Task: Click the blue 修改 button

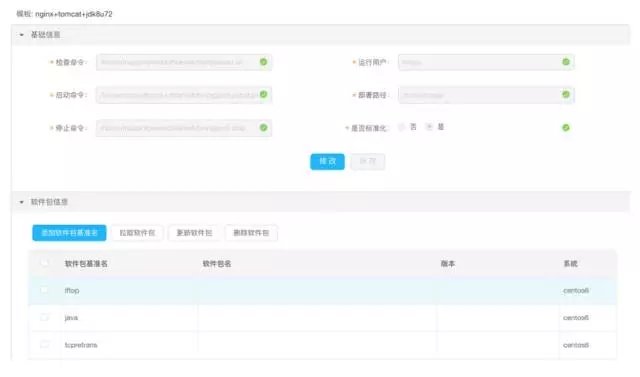Action: [327, 162]
